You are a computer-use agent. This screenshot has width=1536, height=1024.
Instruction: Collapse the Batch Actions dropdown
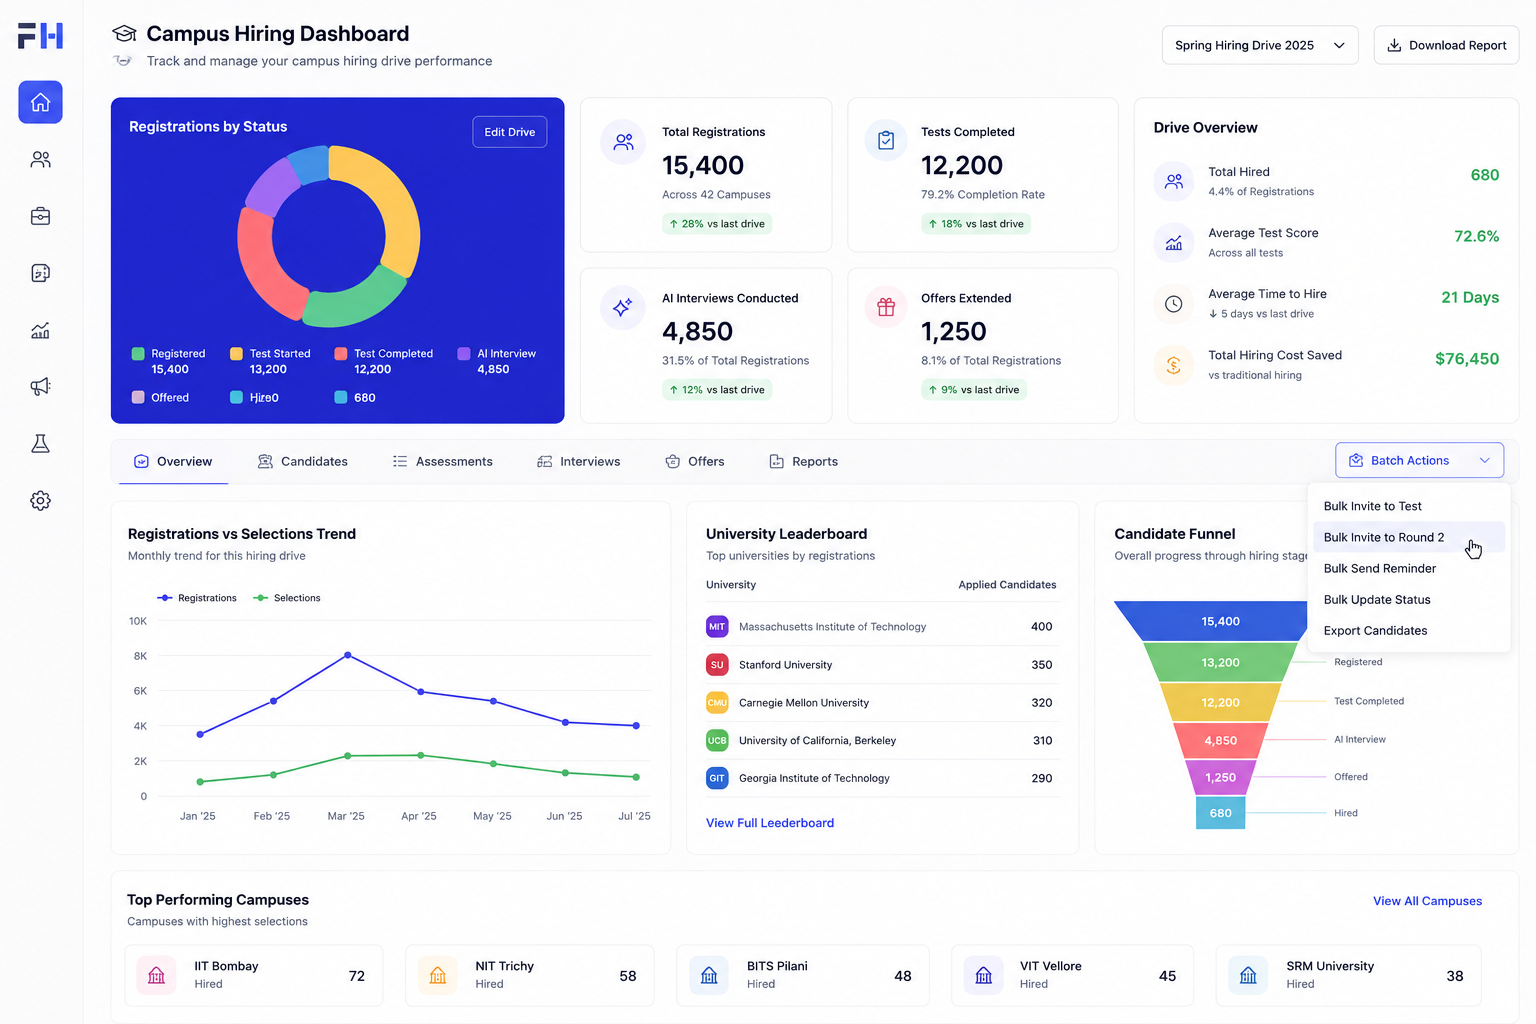(1419, 460)
